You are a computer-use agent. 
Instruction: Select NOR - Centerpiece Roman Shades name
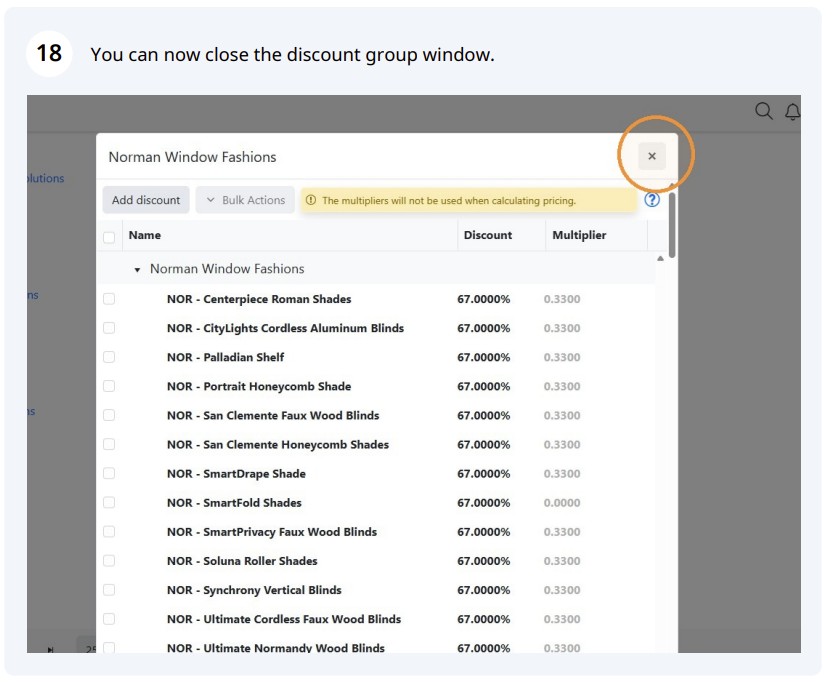pos(259,299)
